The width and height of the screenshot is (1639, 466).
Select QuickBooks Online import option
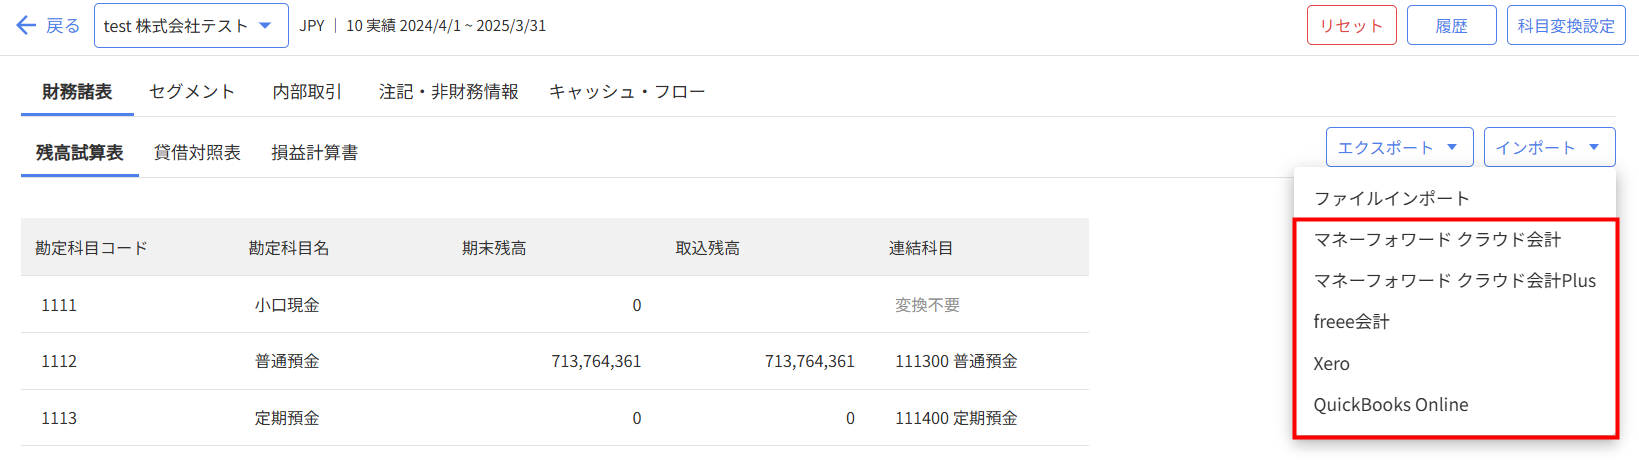pyautogui.click(x=1390, y=405)
